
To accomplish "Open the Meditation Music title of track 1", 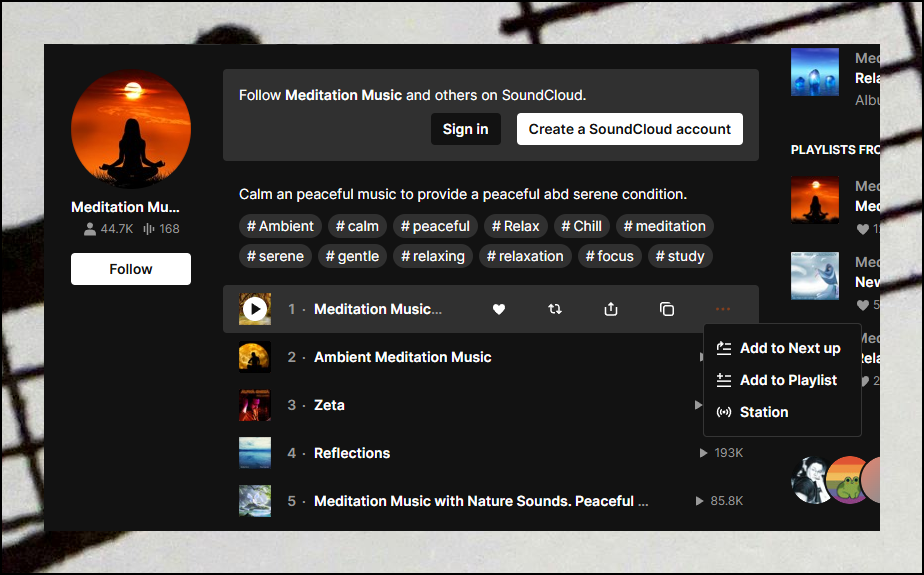I will point(378,309).
